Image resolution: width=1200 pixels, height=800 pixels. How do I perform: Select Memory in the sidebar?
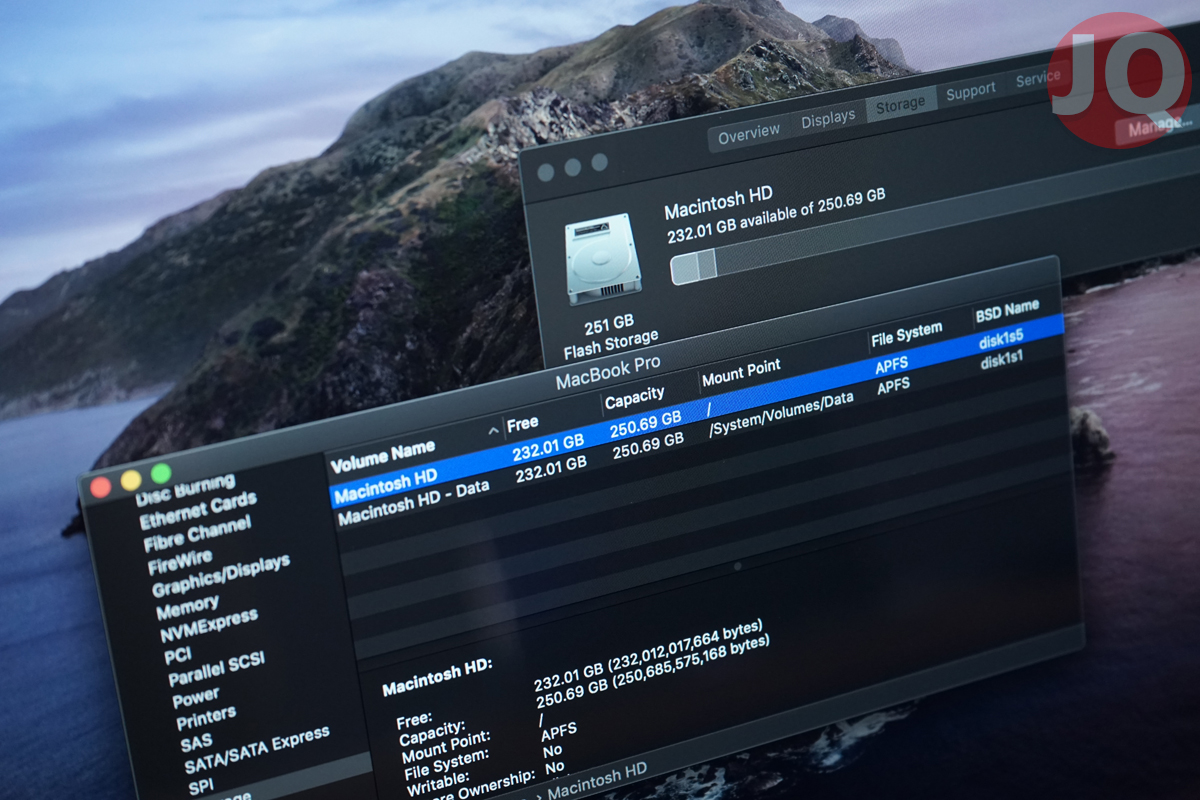[x=187, y=606]
